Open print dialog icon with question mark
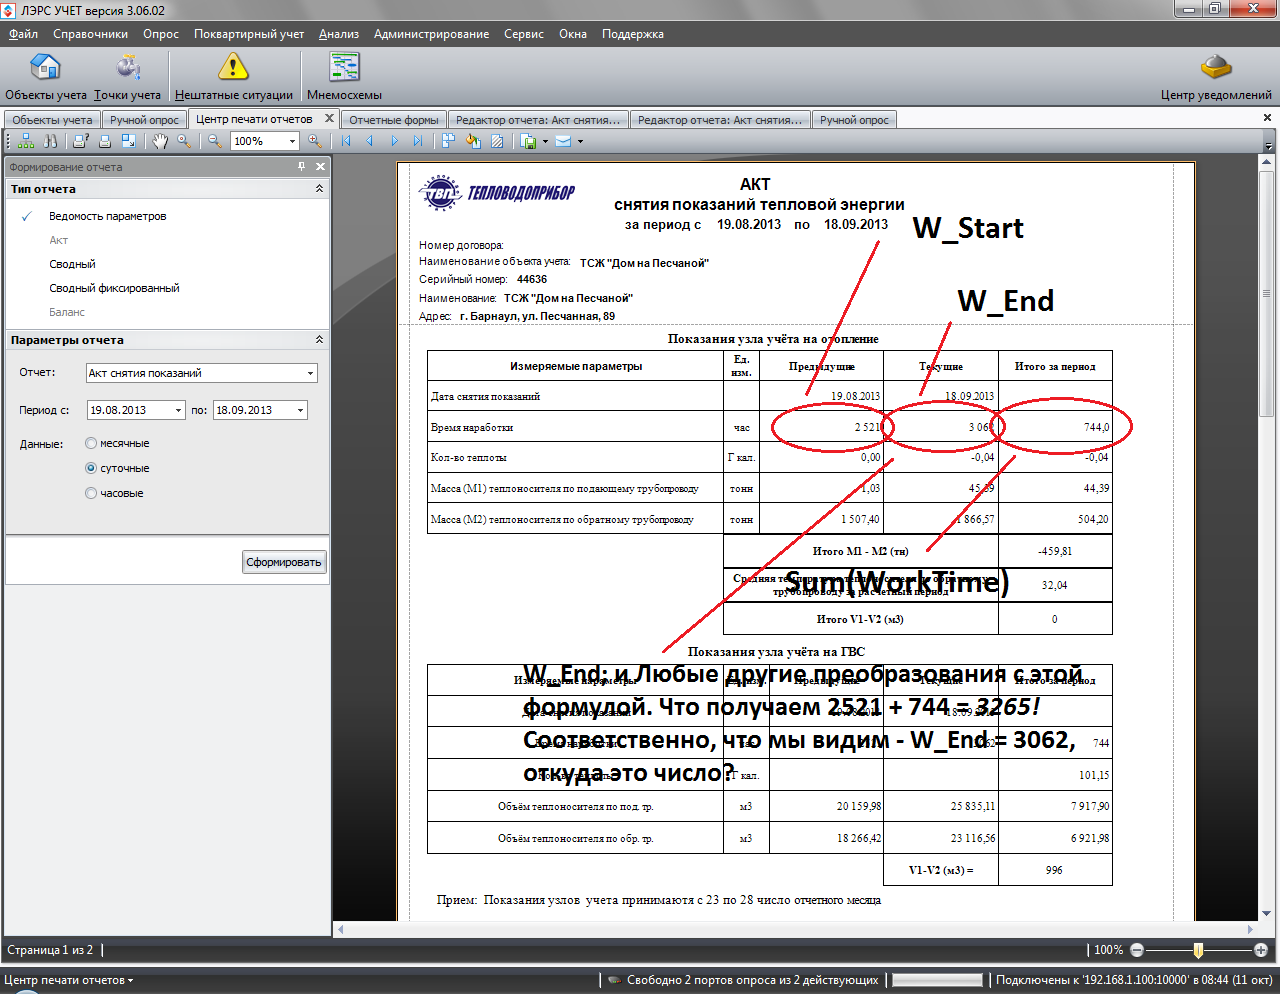Viewport: 1280px width, 994px height. [80, 141]
